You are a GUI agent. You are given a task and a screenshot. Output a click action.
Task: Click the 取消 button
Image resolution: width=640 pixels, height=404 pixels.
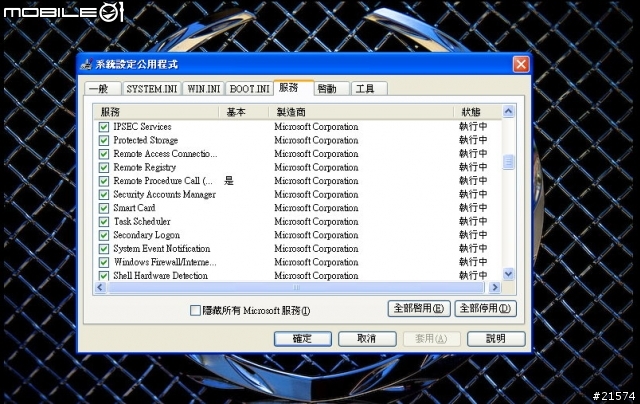(x=367, y=339)
